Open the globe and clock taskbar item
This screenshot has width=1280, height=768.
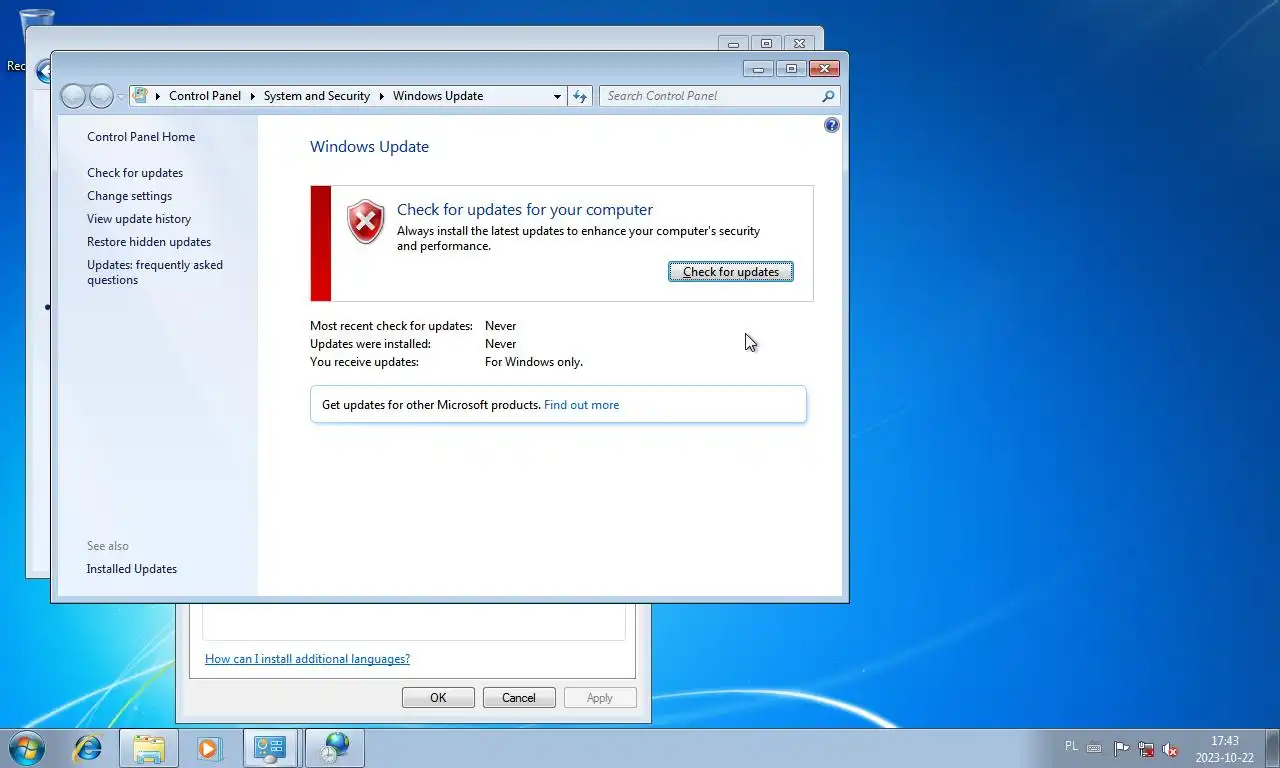(x=334, y=748)
